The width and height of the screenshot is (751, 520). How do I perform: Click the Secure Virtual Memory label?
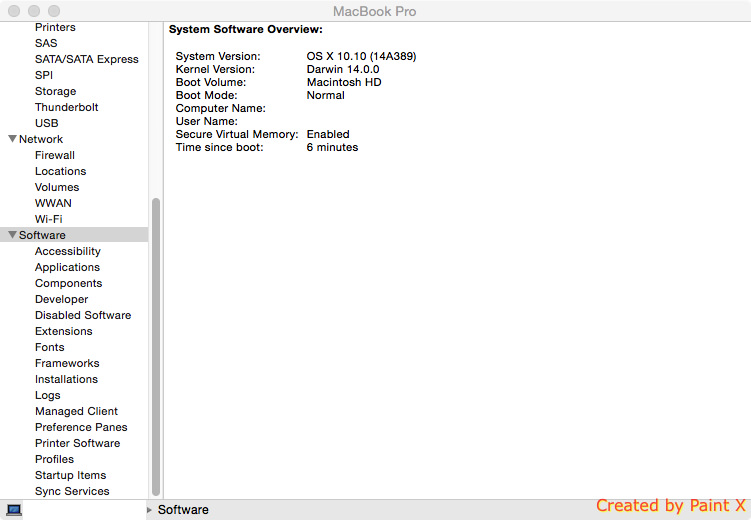237,134
